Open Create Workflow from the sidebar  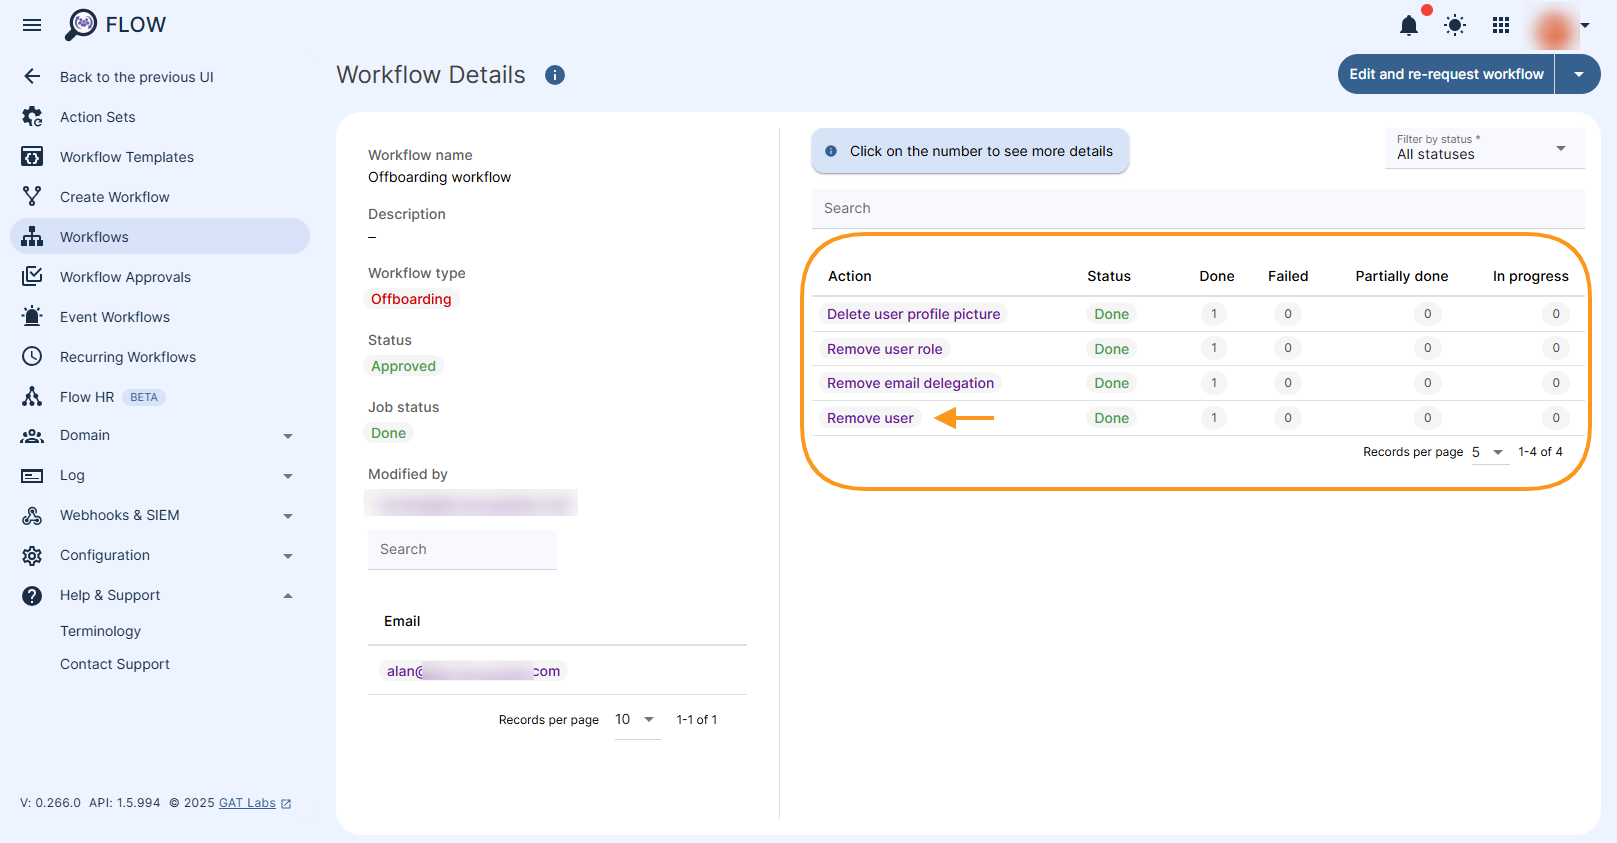[114, 197]
